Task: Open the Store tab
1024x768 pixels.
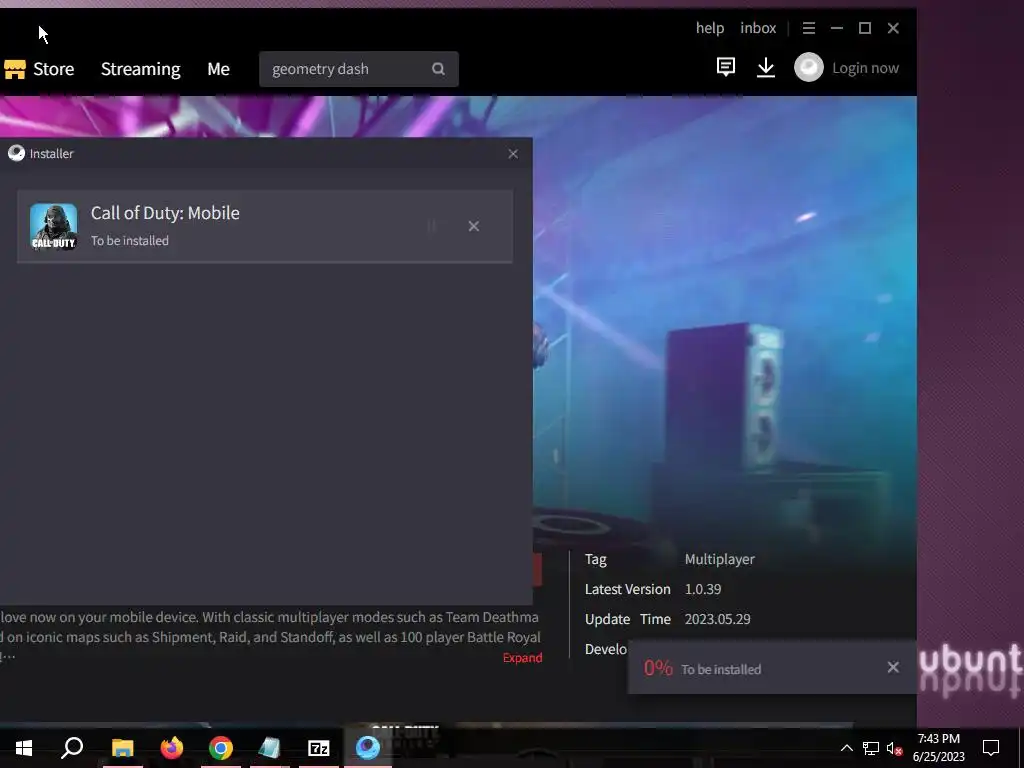Action: click(x=39, y=69)
